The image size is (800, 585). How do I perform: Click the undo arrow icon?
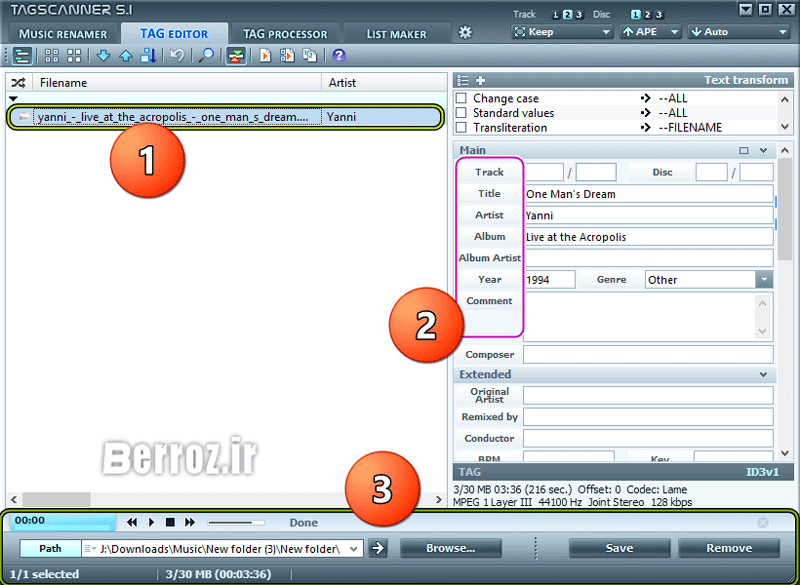coord(177,55)
